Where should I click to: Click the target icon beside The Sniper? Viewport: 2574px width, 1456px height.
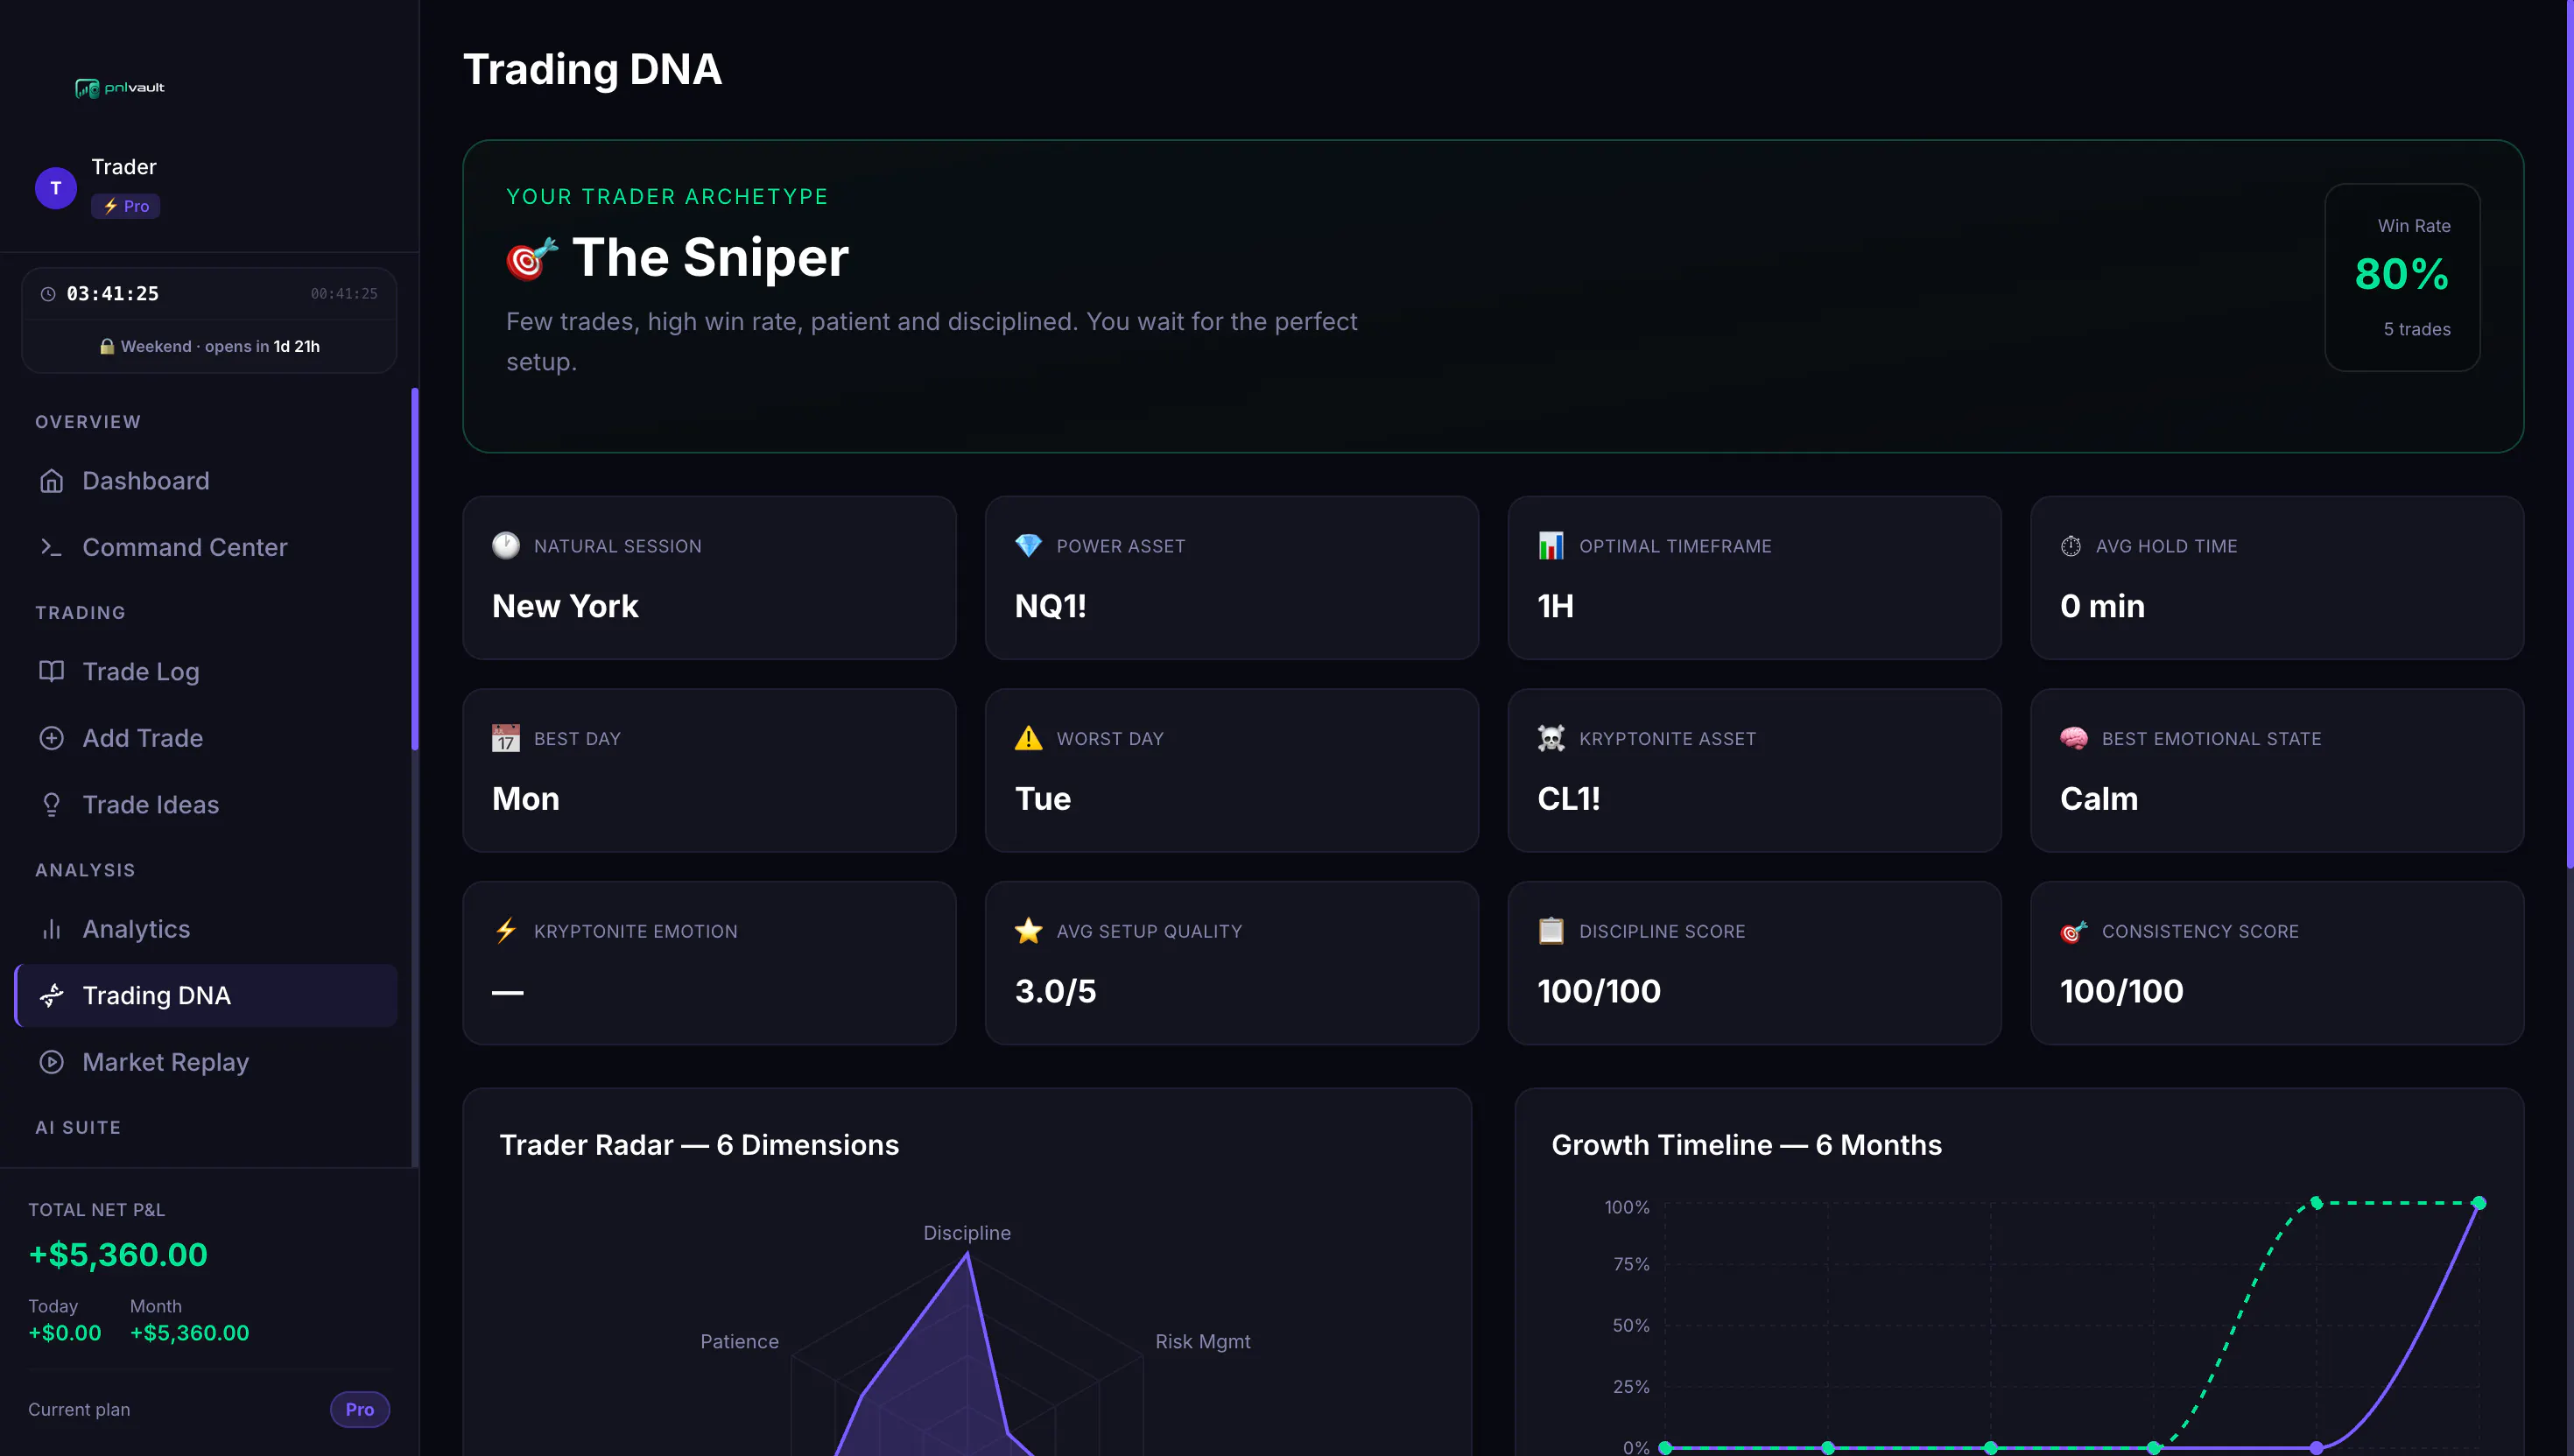(x=531, y=258)
